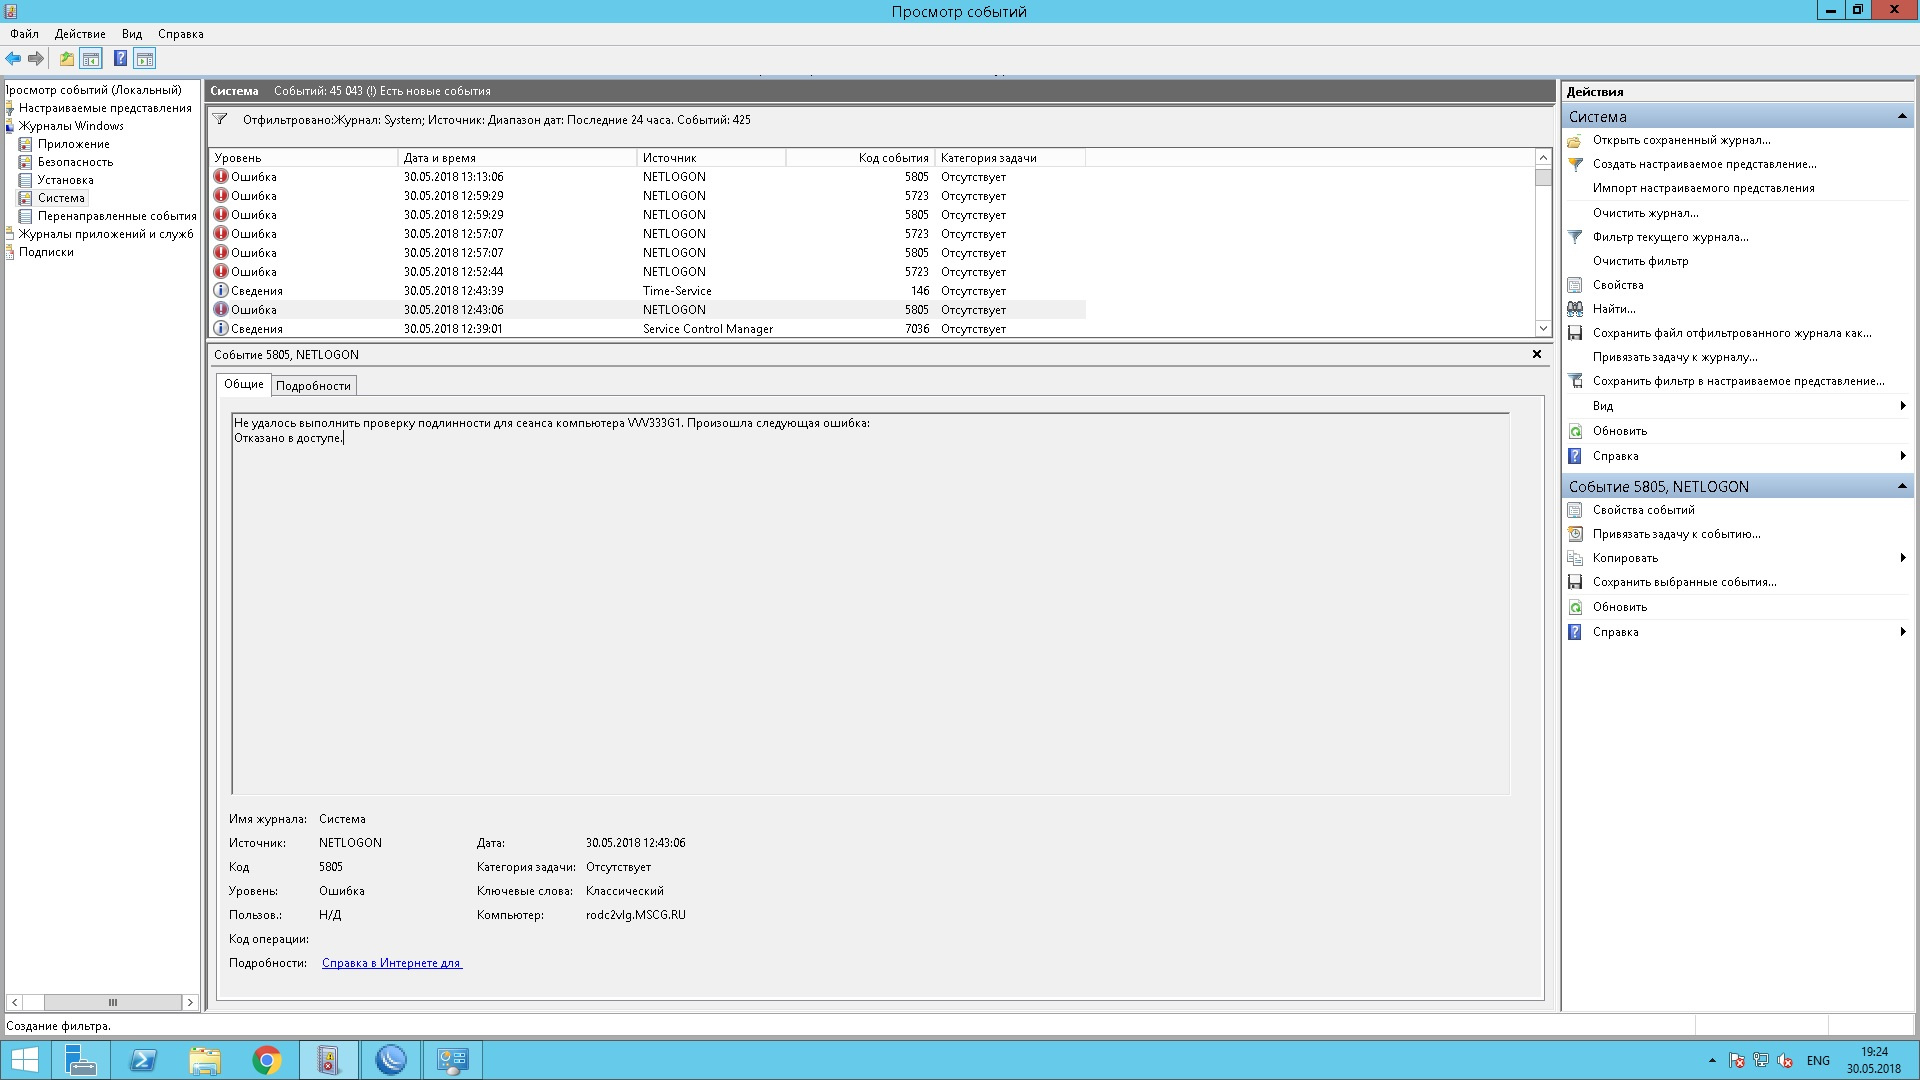Image resolution: width=1920 pixels, height=1080 pixels.
Task: Click the up-one-level folder icon
Action: point(66,59)
